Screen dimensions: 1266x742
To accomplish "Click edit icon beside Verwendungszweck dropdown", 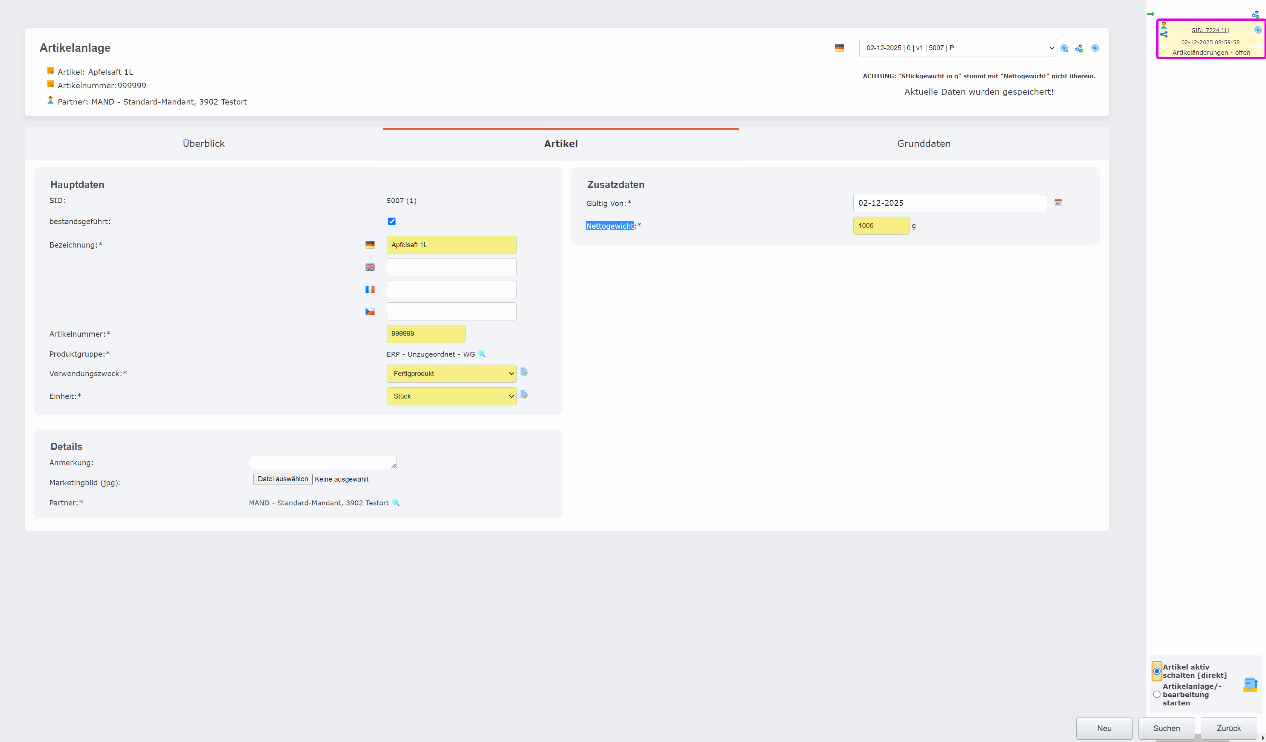I will point(524,372).
